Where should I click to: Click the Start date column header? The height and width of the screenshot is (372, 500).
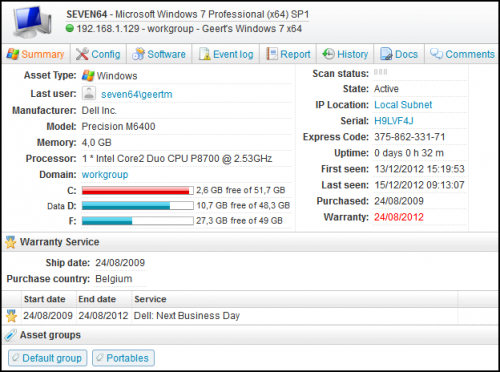click(45, 299)
